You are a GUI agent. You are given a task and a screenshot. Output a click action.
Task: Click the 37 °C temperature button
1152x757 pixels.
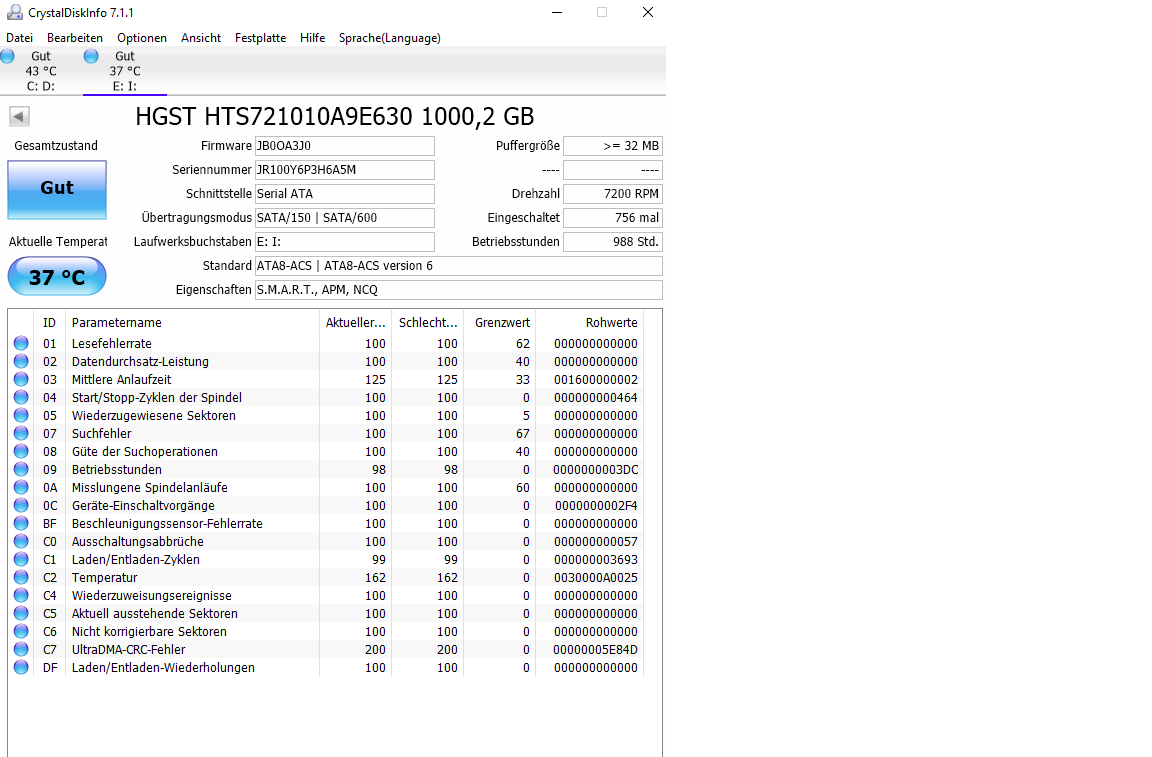(57, 276)
